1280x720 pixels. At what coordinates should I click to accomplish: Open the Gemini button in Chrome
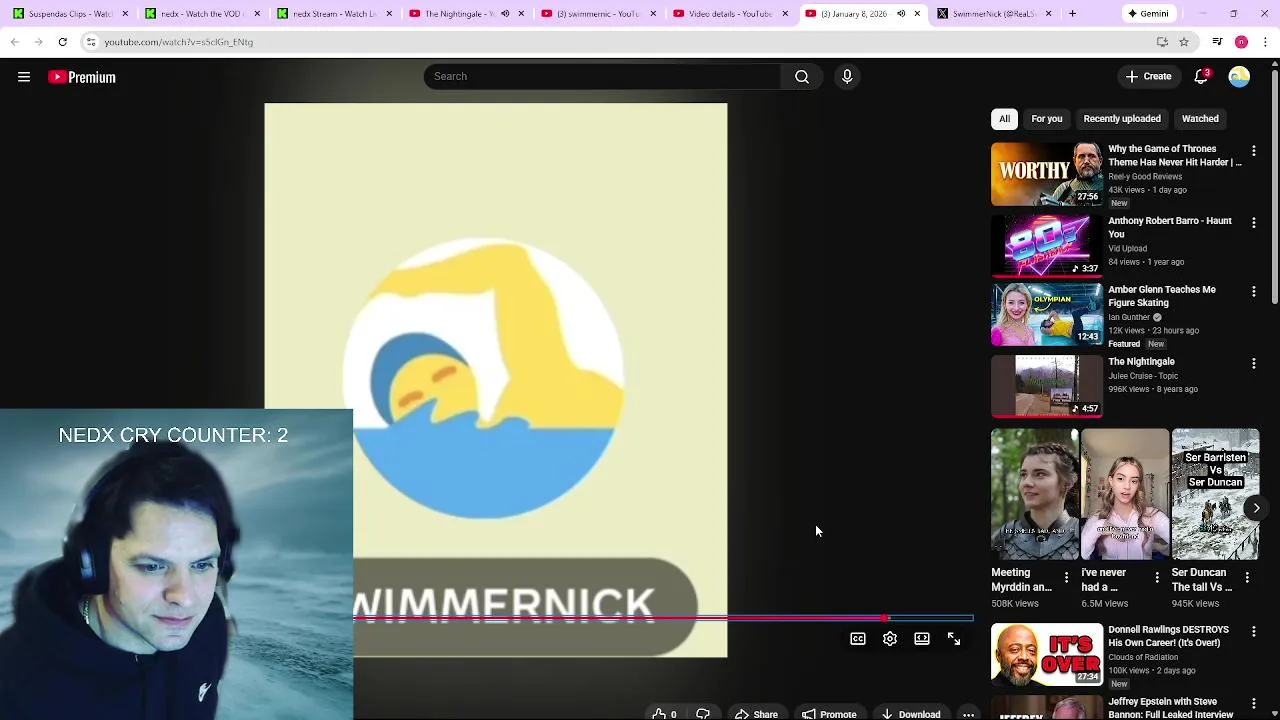tap(1147, 14)
